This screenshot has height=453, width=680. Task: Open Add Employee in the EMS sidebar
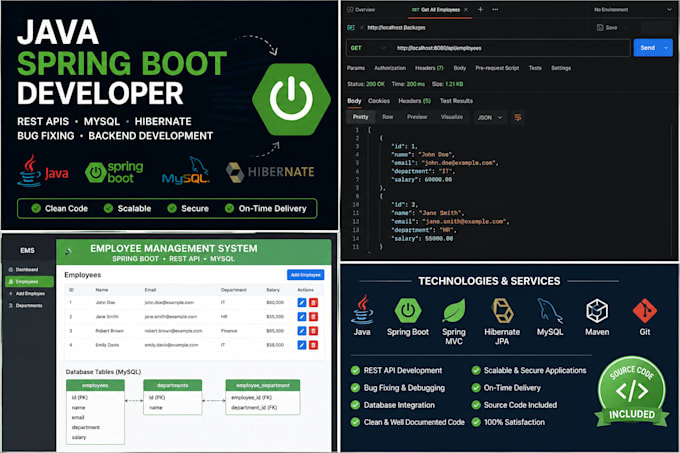click(x=26, y=294)
